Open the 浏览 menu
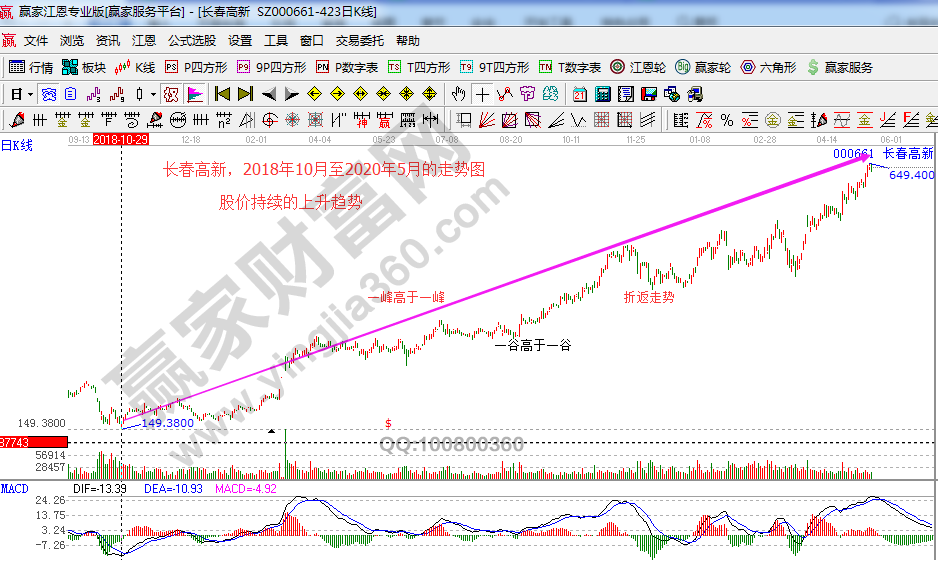This screenshot has height=561, width=938. tap(72, 41)
